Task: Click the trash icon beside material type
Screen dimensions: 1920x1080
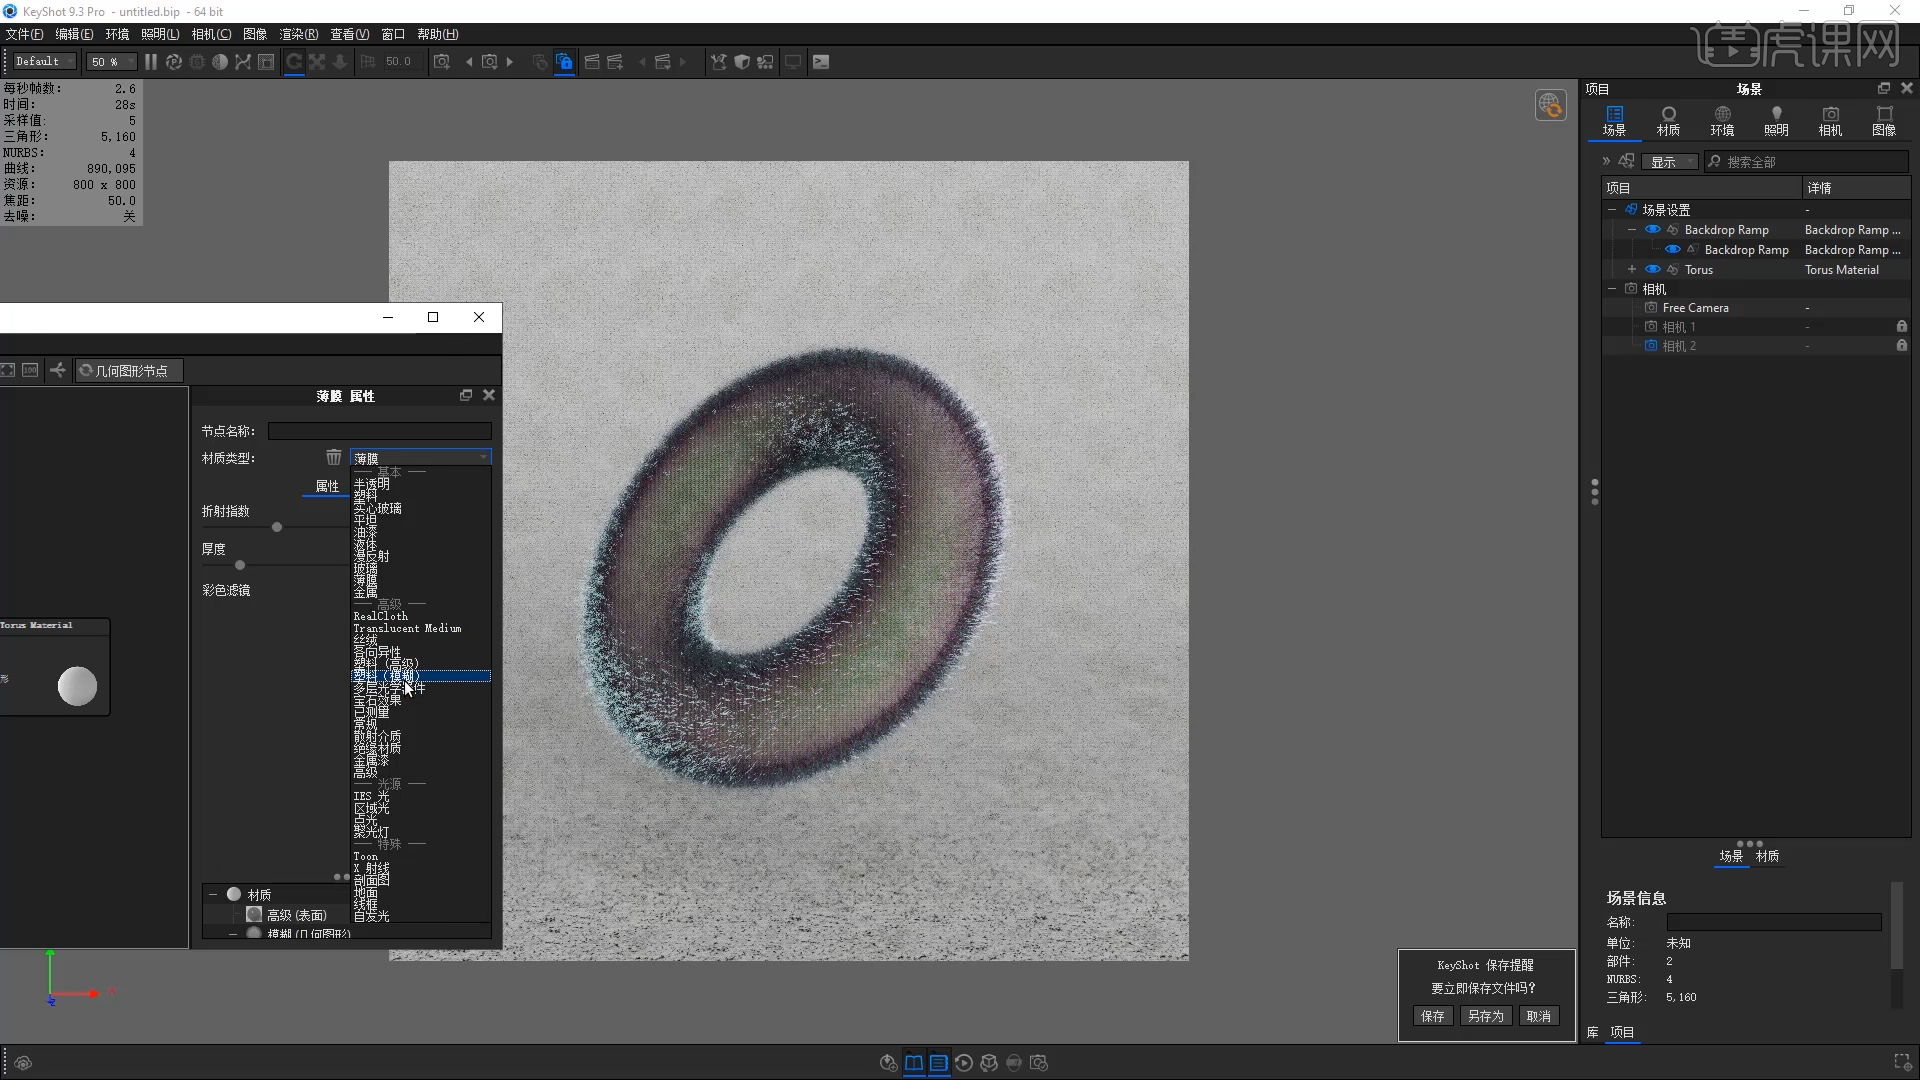Action: tap(333, 458)
